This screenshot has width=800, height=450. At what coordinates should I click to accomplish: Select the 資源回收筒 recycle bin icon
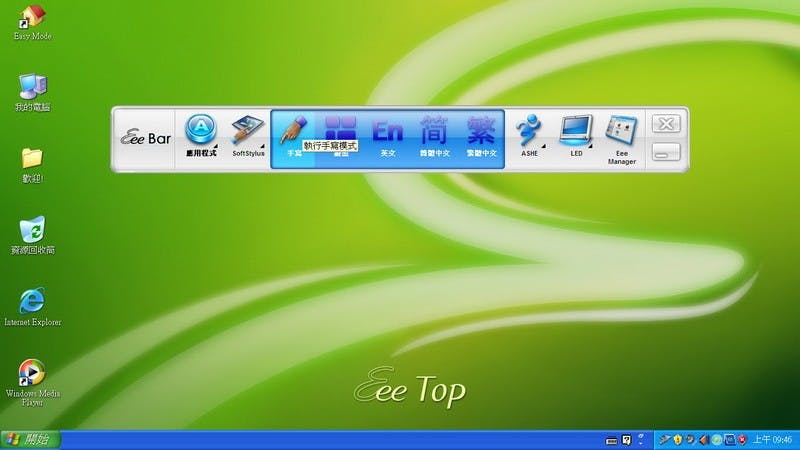[32, 235]
